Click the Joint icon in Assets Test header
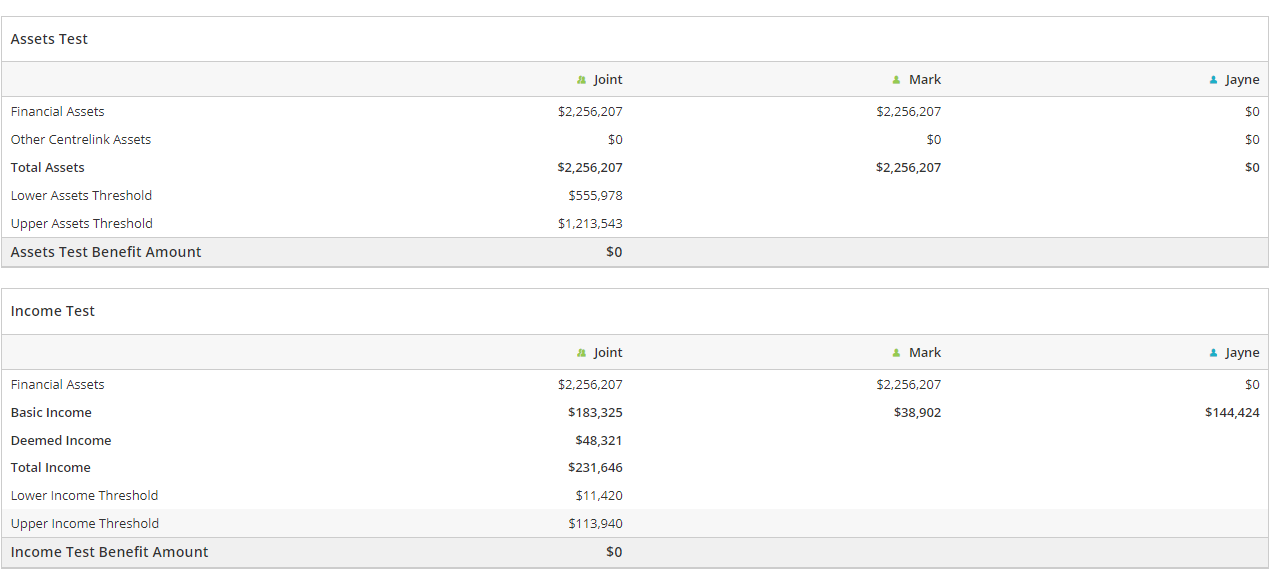This screenshot has height=580, width=1287. 581,80
